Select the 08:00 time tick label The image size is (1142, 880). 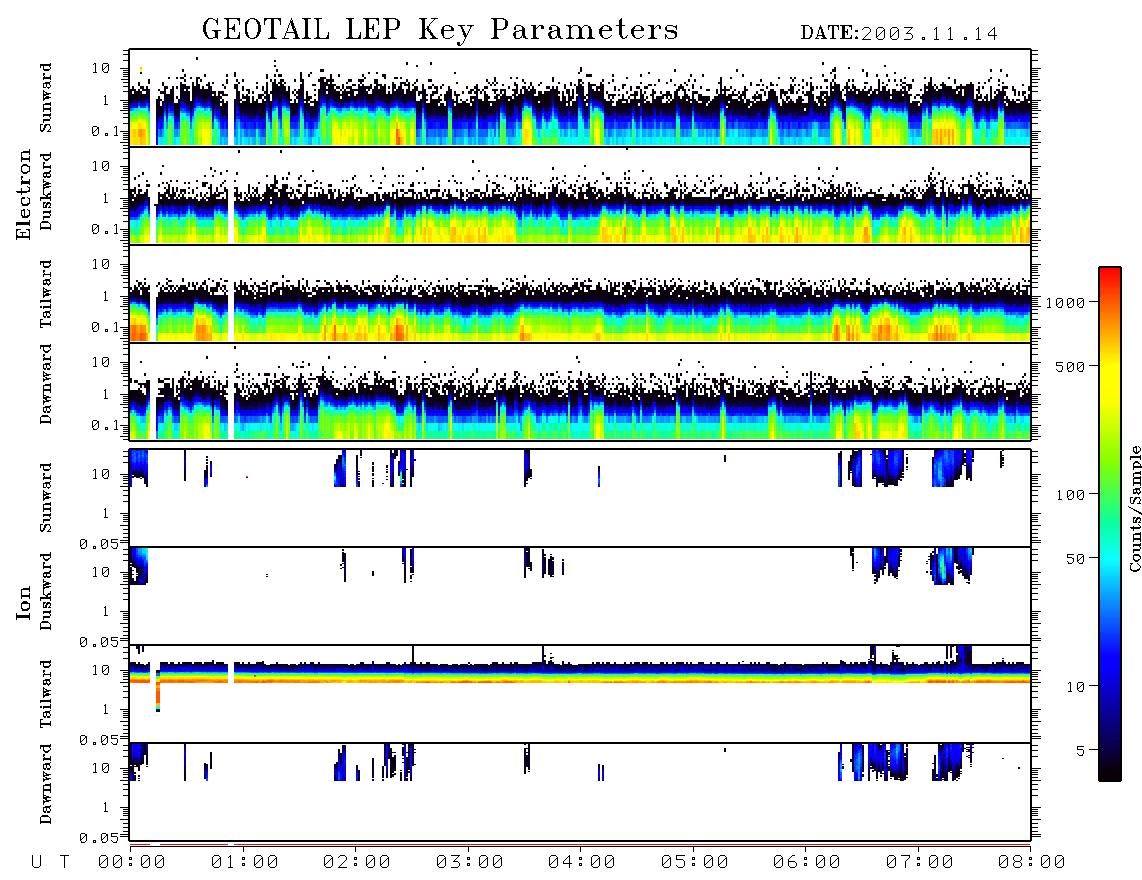(x=1031, y=863)
